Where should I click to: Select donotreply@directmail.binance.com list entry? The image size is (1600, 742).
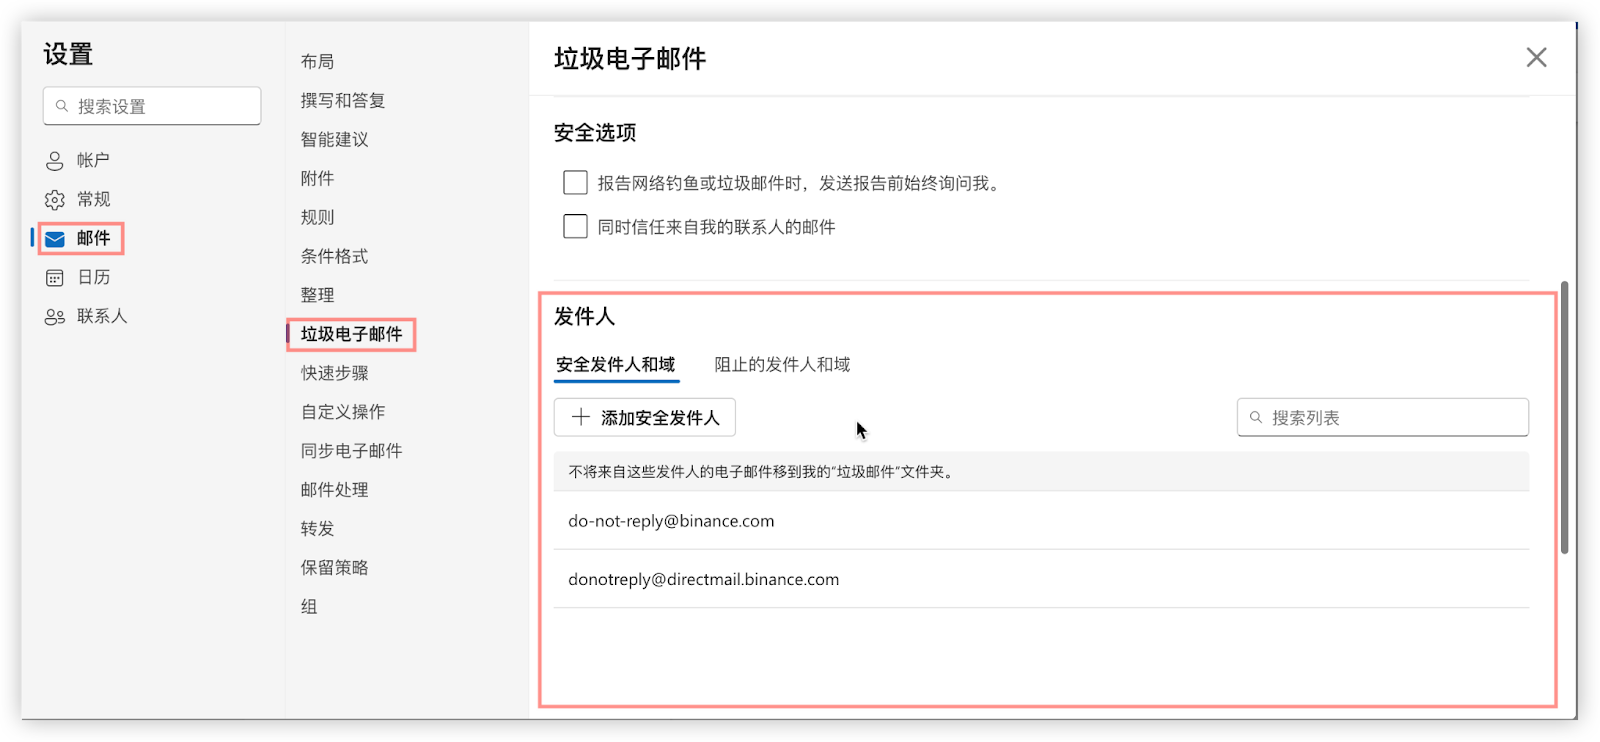click(703, 580)
